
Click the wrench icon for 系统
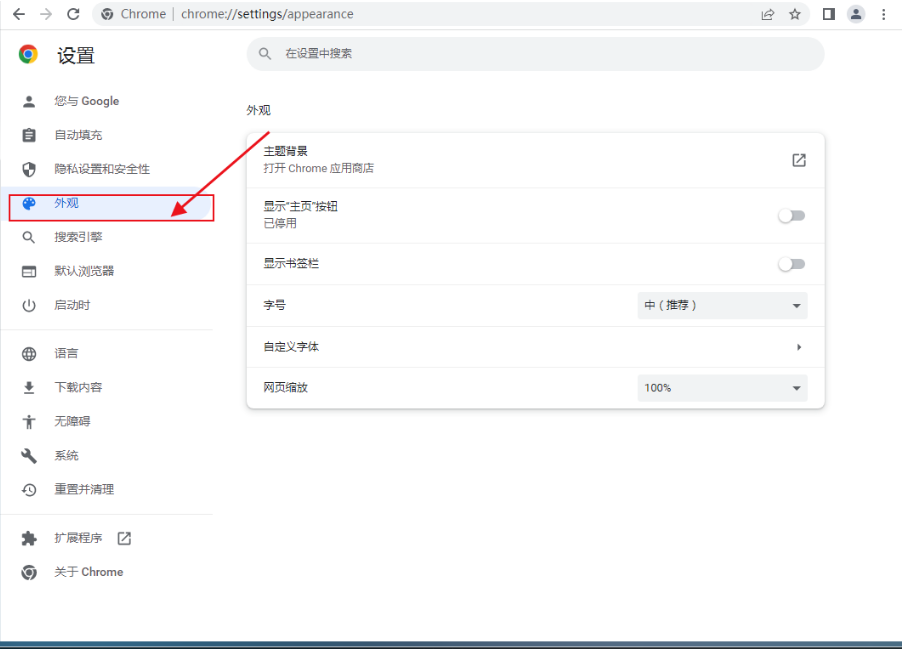(29, 456)
